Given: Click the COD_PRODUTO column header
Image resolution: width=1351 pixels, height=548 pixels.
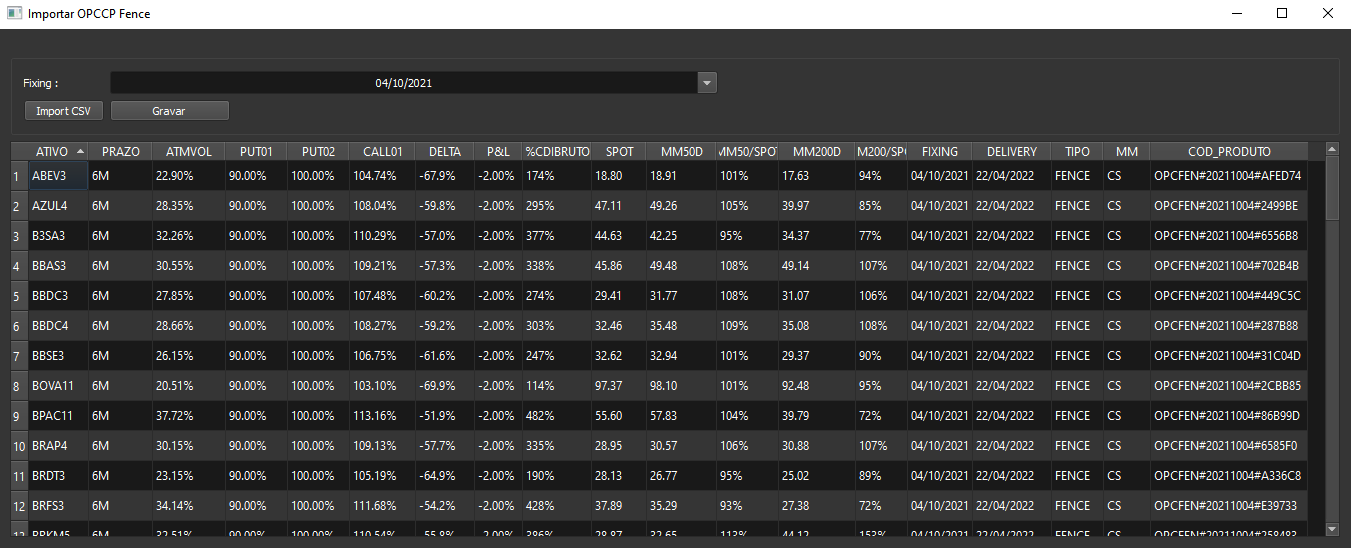Looking at the screenshot, I should [1229, 152].
